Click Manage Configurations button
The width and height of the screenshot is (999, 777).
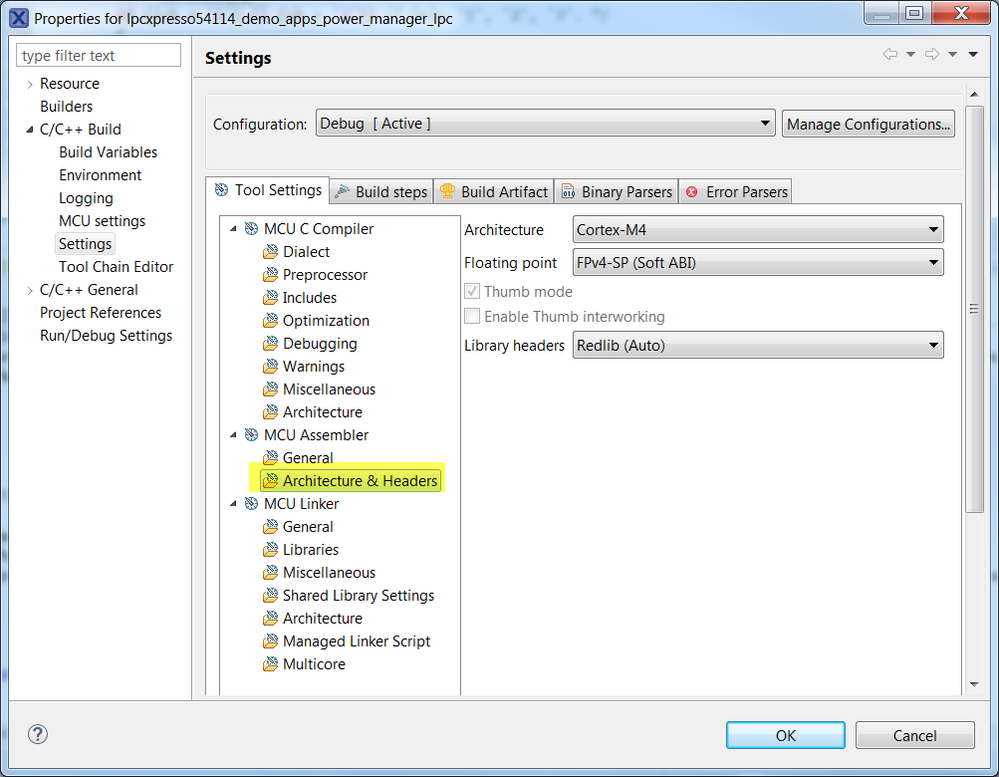[x=868, y=124]
